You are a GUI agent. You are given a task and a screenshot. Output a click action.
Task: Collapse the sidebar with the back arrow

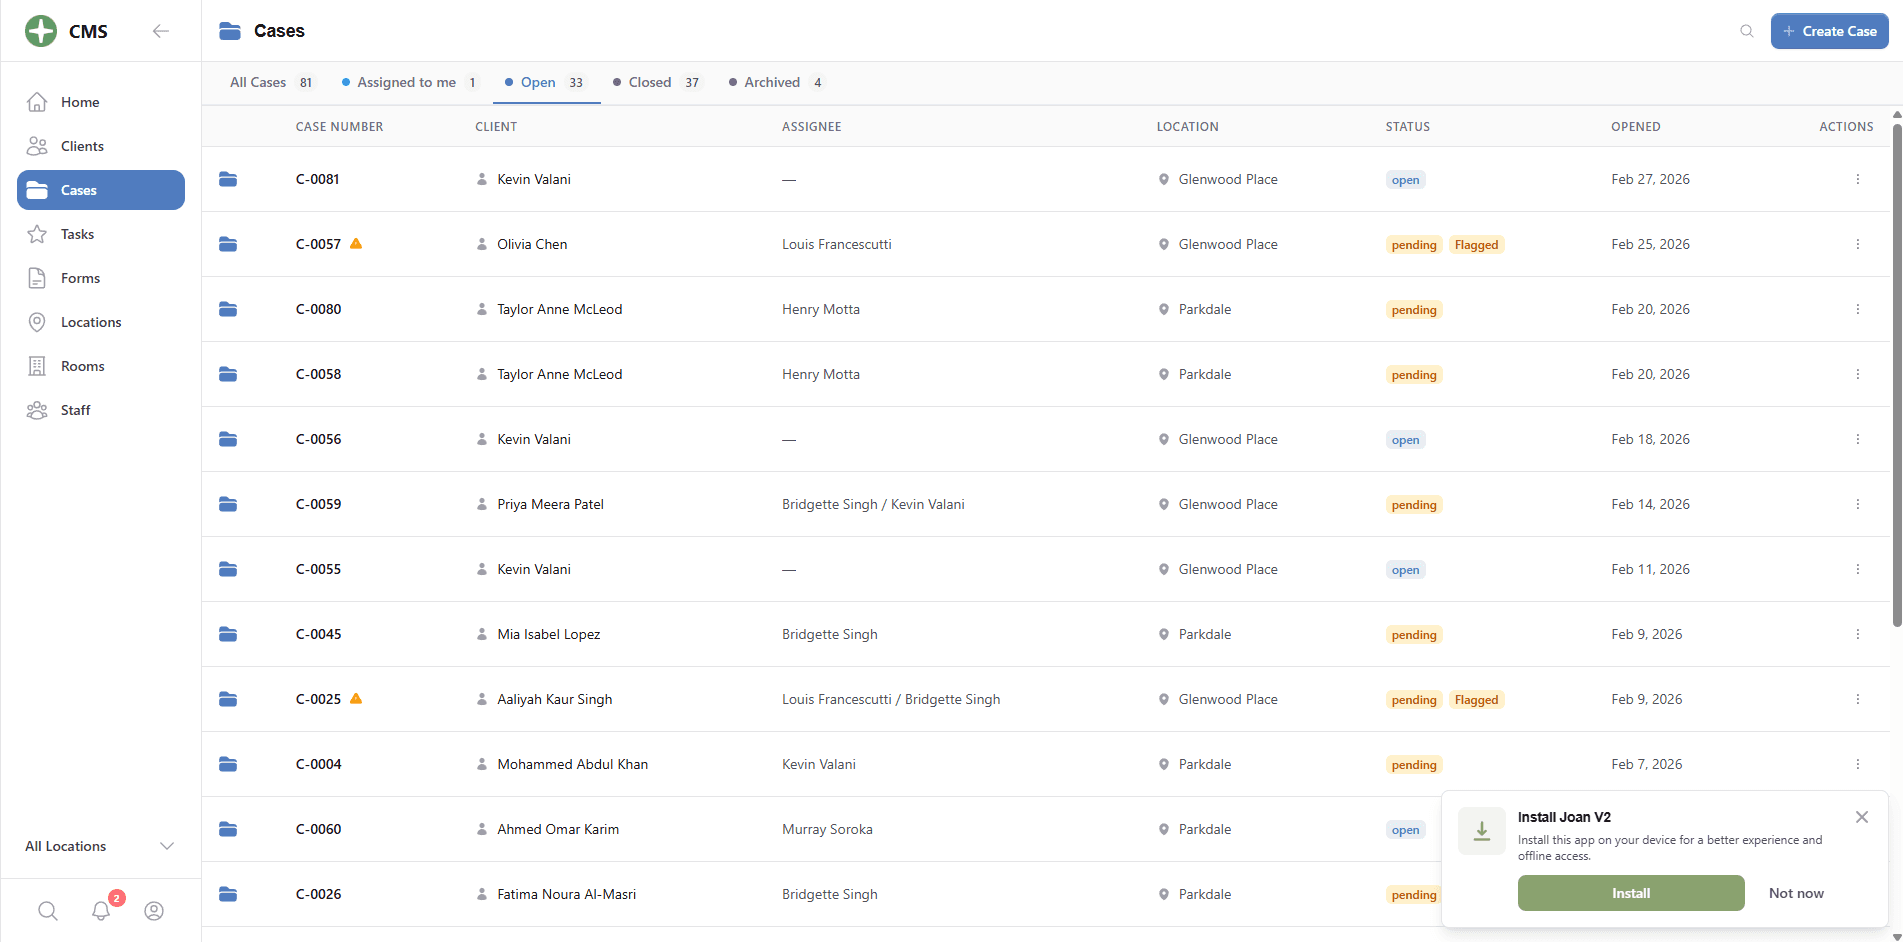(x=160, y=31)
